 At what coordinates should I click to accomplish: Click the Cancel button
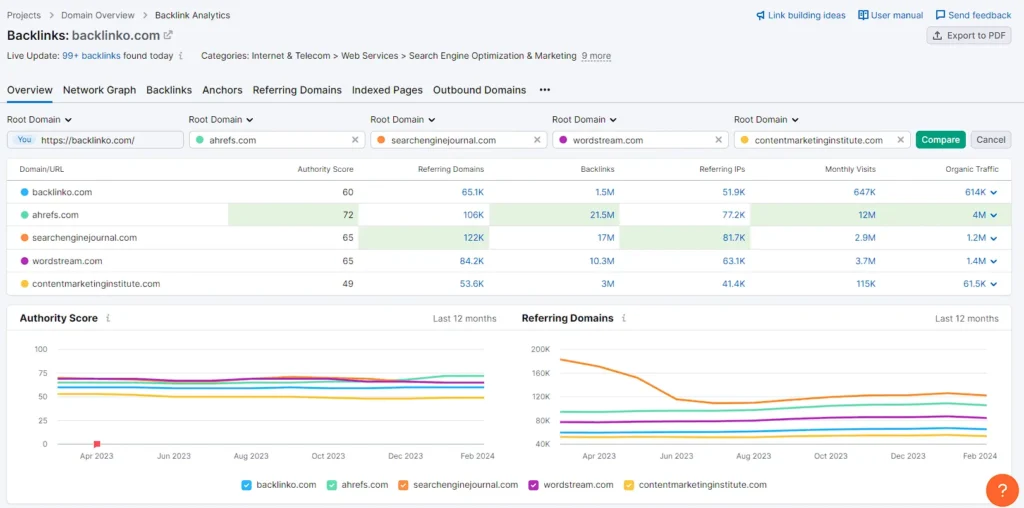pos(991,140)
